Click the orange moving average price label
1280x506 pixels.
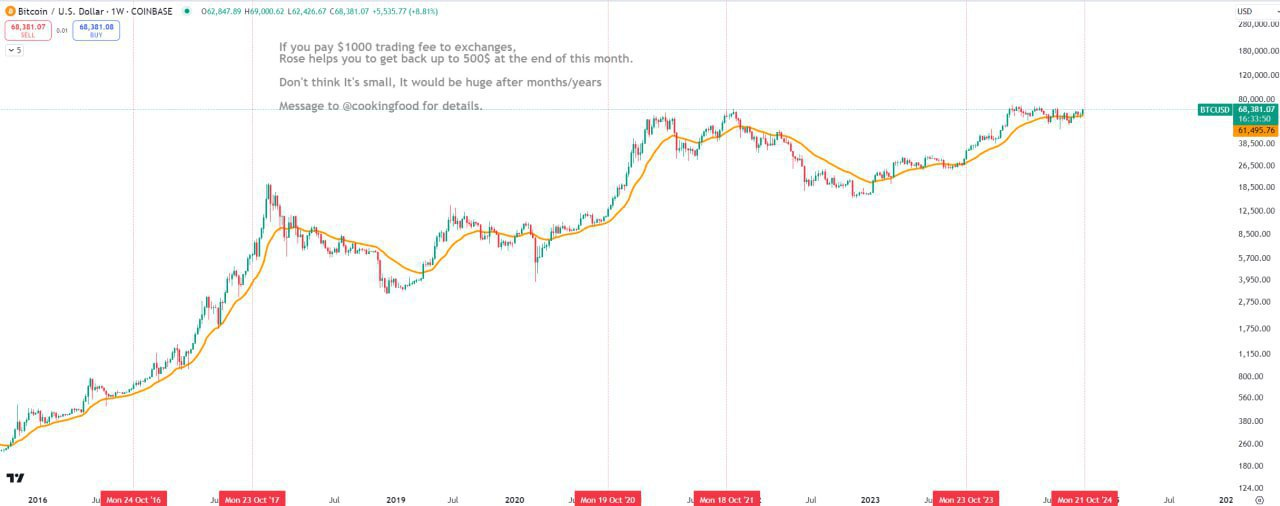[1255, 130]
